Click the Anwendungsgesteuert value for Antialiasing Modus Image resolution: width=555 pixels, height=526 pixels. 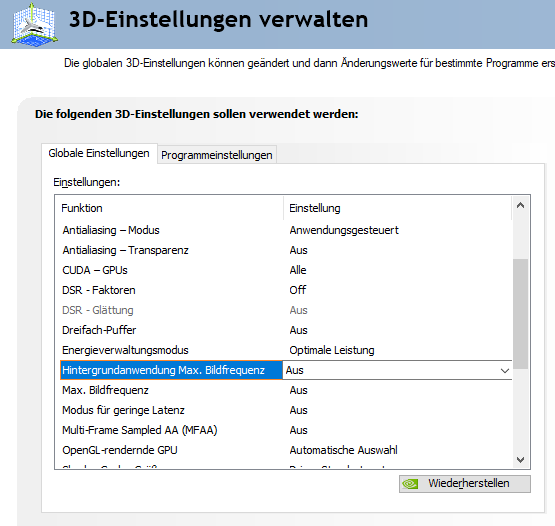point(344,230)
